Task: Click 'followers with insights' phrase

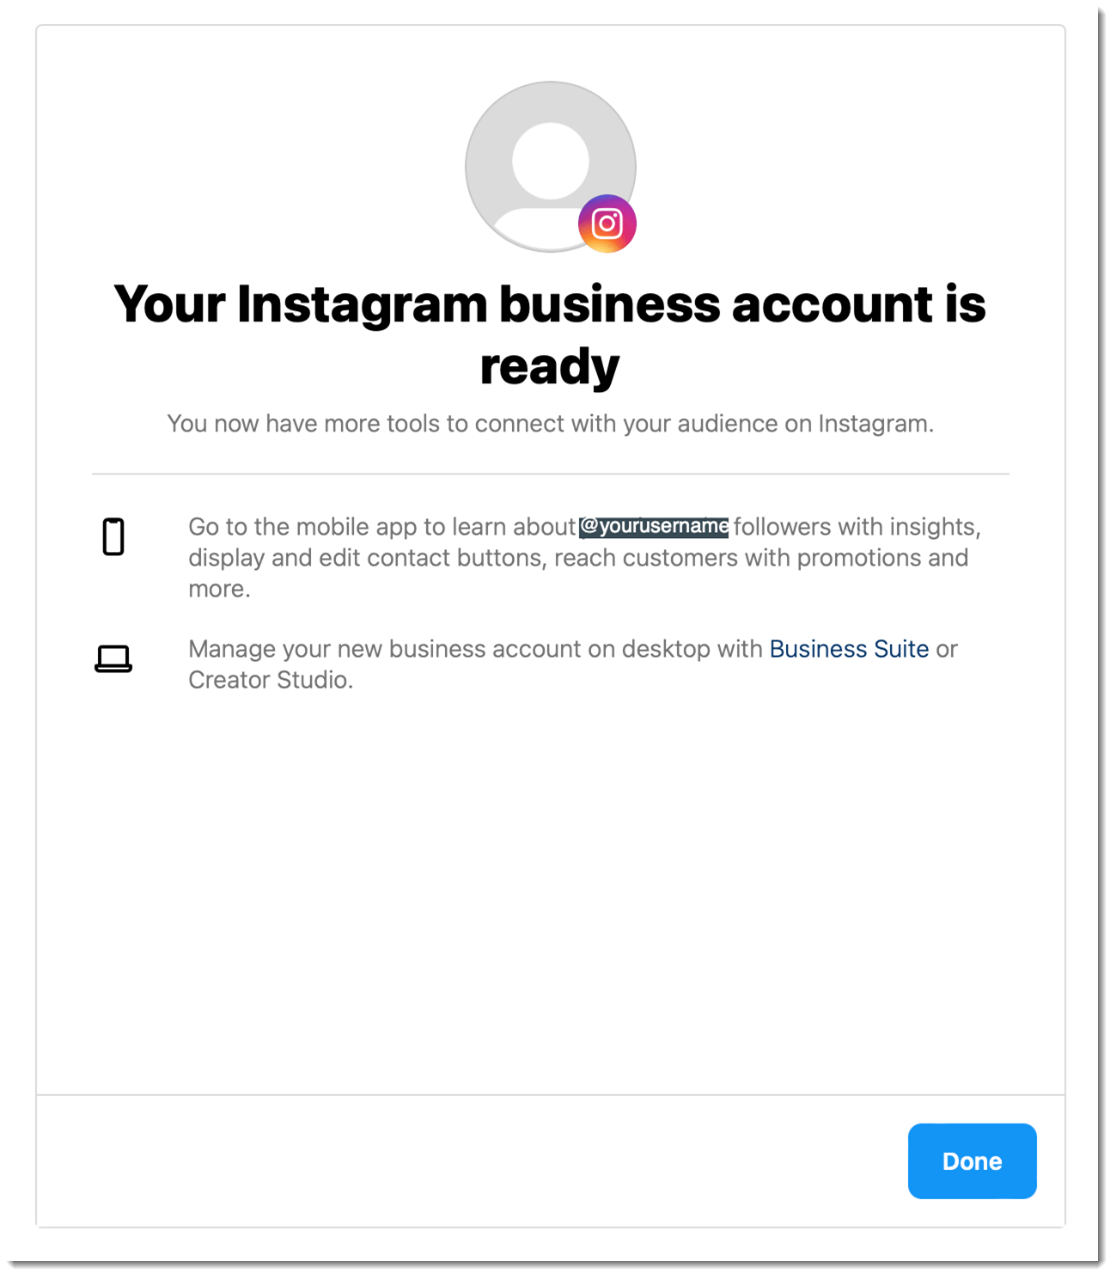Action: (x=855, y=527)
